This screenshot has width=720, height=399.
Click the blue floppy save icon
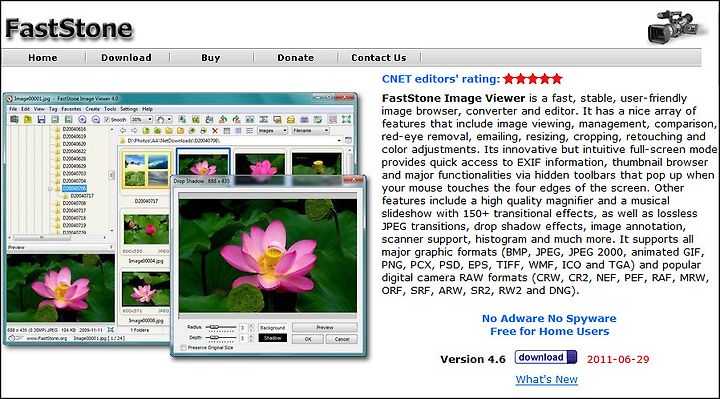click(x=41, y=119)
